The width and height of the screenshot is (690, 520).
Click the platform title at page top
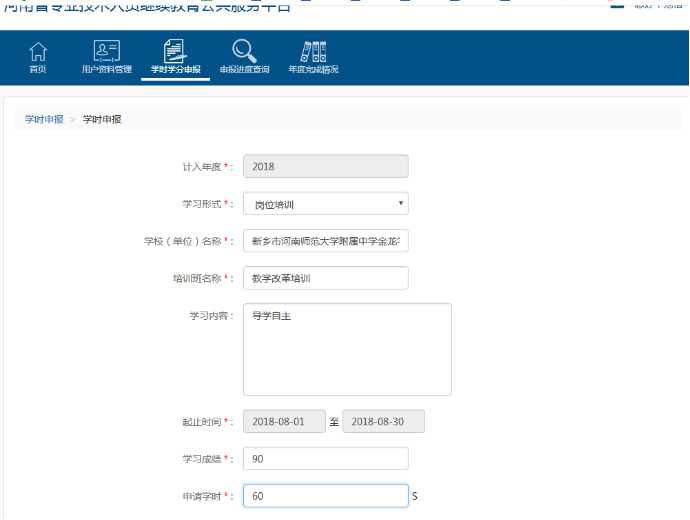tap(148, 6)
